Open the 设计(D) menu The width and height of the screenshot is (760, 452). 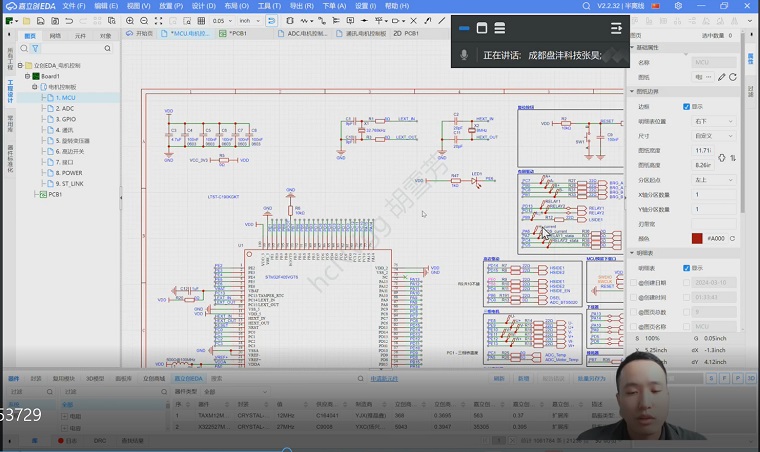point(204,6)
